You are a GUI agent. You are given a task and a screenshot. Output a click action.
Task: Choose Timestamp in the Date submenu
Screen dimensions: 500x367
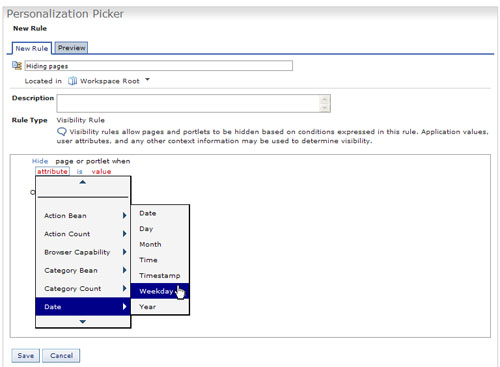[x=160, y=276]
